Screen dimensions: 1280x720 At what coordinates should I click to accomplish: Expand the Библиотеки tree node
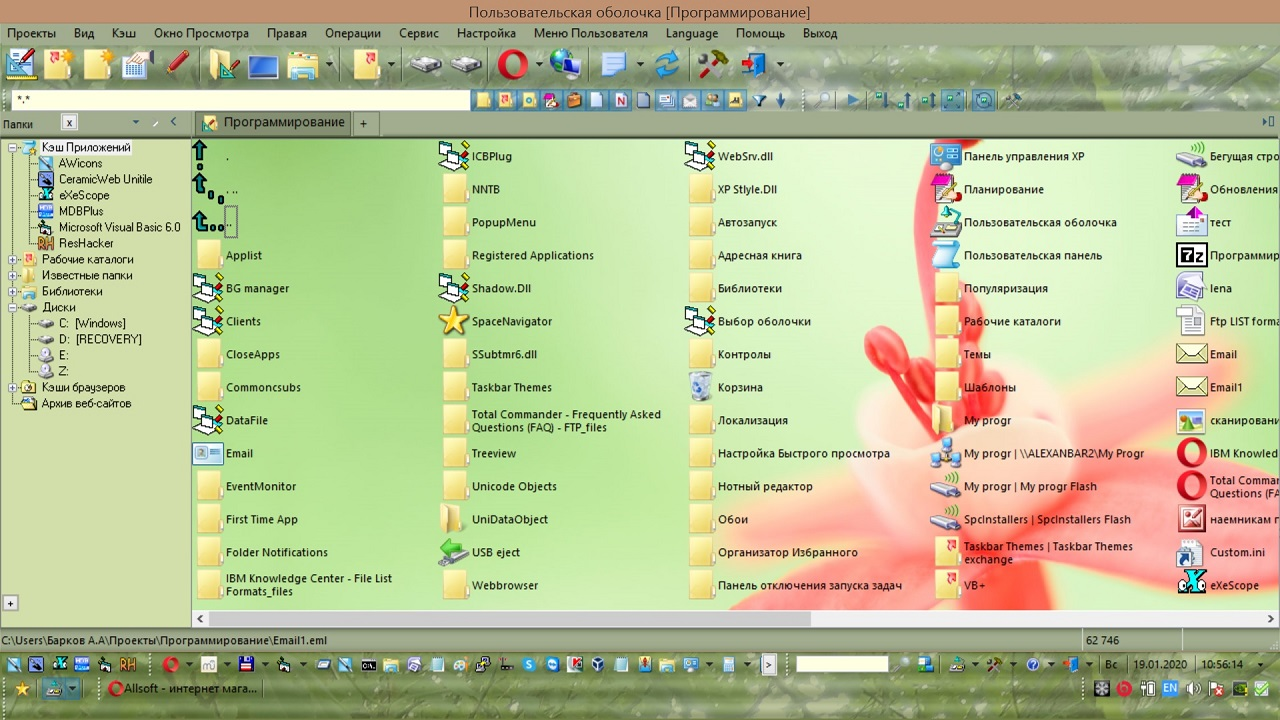click(x=14, y=292)
